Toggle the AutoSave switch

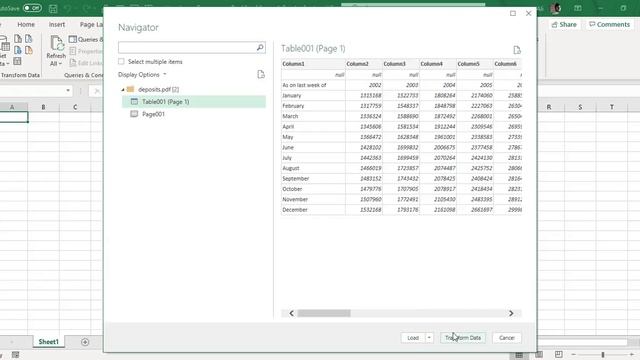[32, 8]
